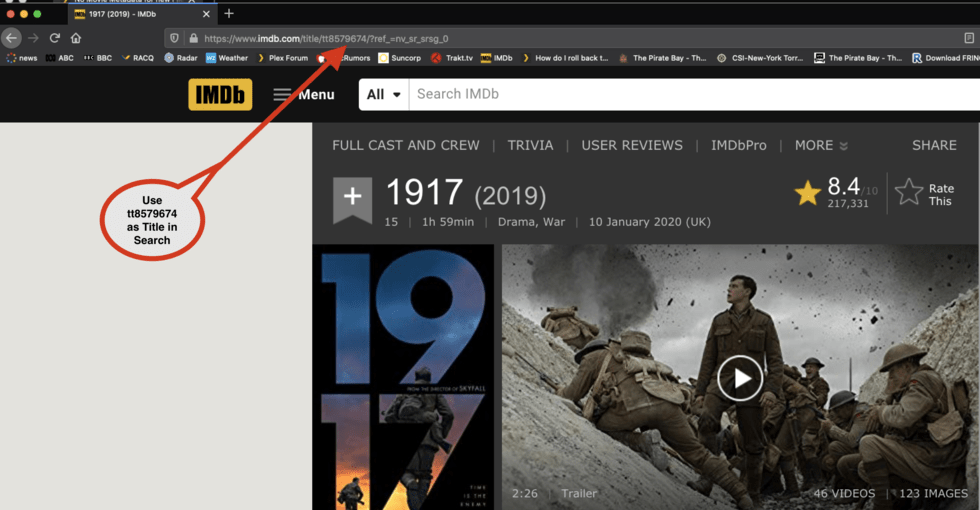This screenshot has height=510, width=980.
Task: Open a new browser tab
Action: click(229, 13)
